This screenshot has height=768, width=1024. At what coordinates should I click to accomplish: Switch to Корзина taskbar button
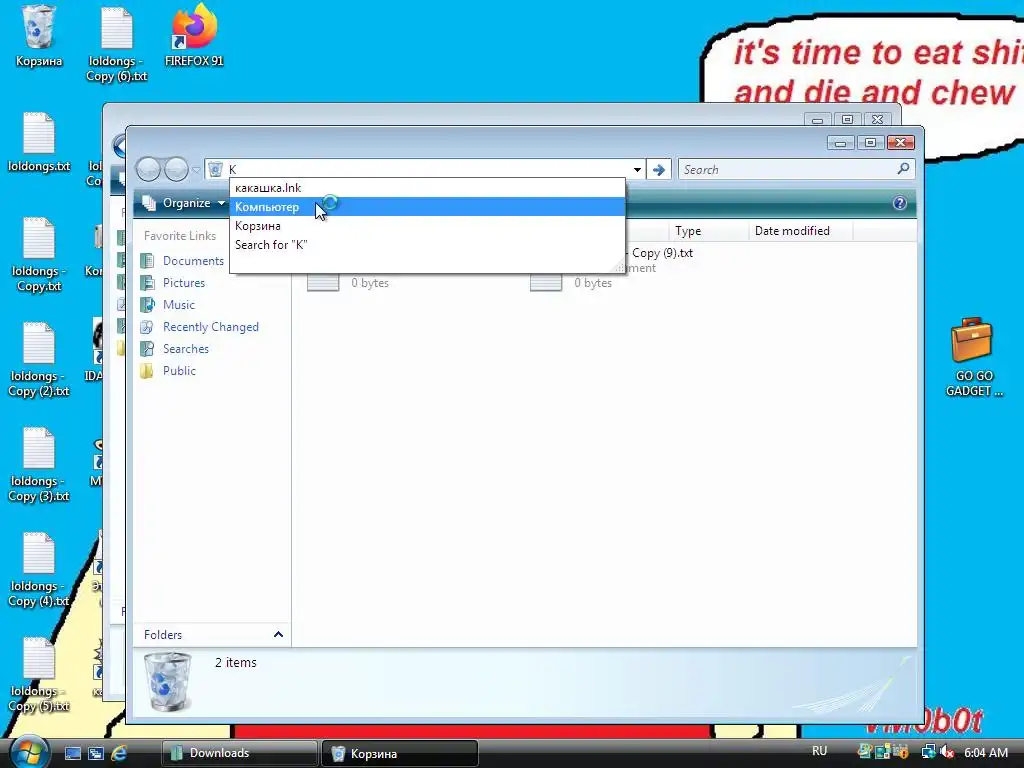[x=400, y=754]
